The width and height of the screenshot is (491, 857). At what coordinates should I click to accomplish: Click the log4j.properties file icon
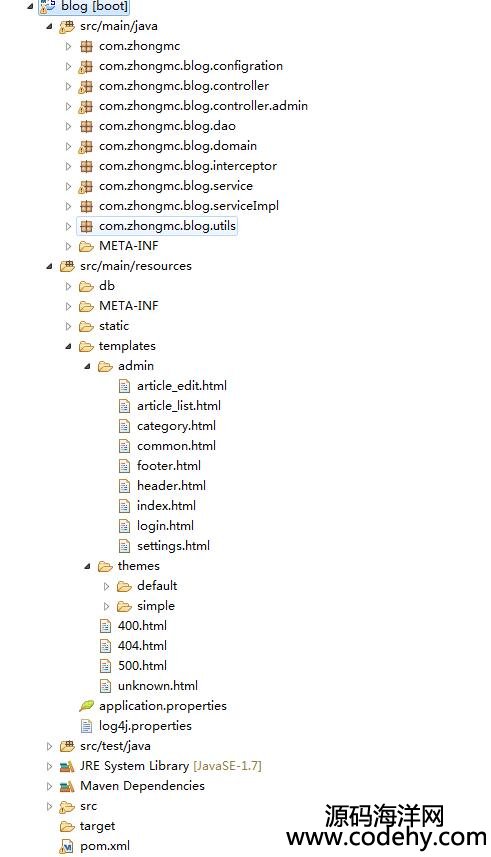pos(86,726)
